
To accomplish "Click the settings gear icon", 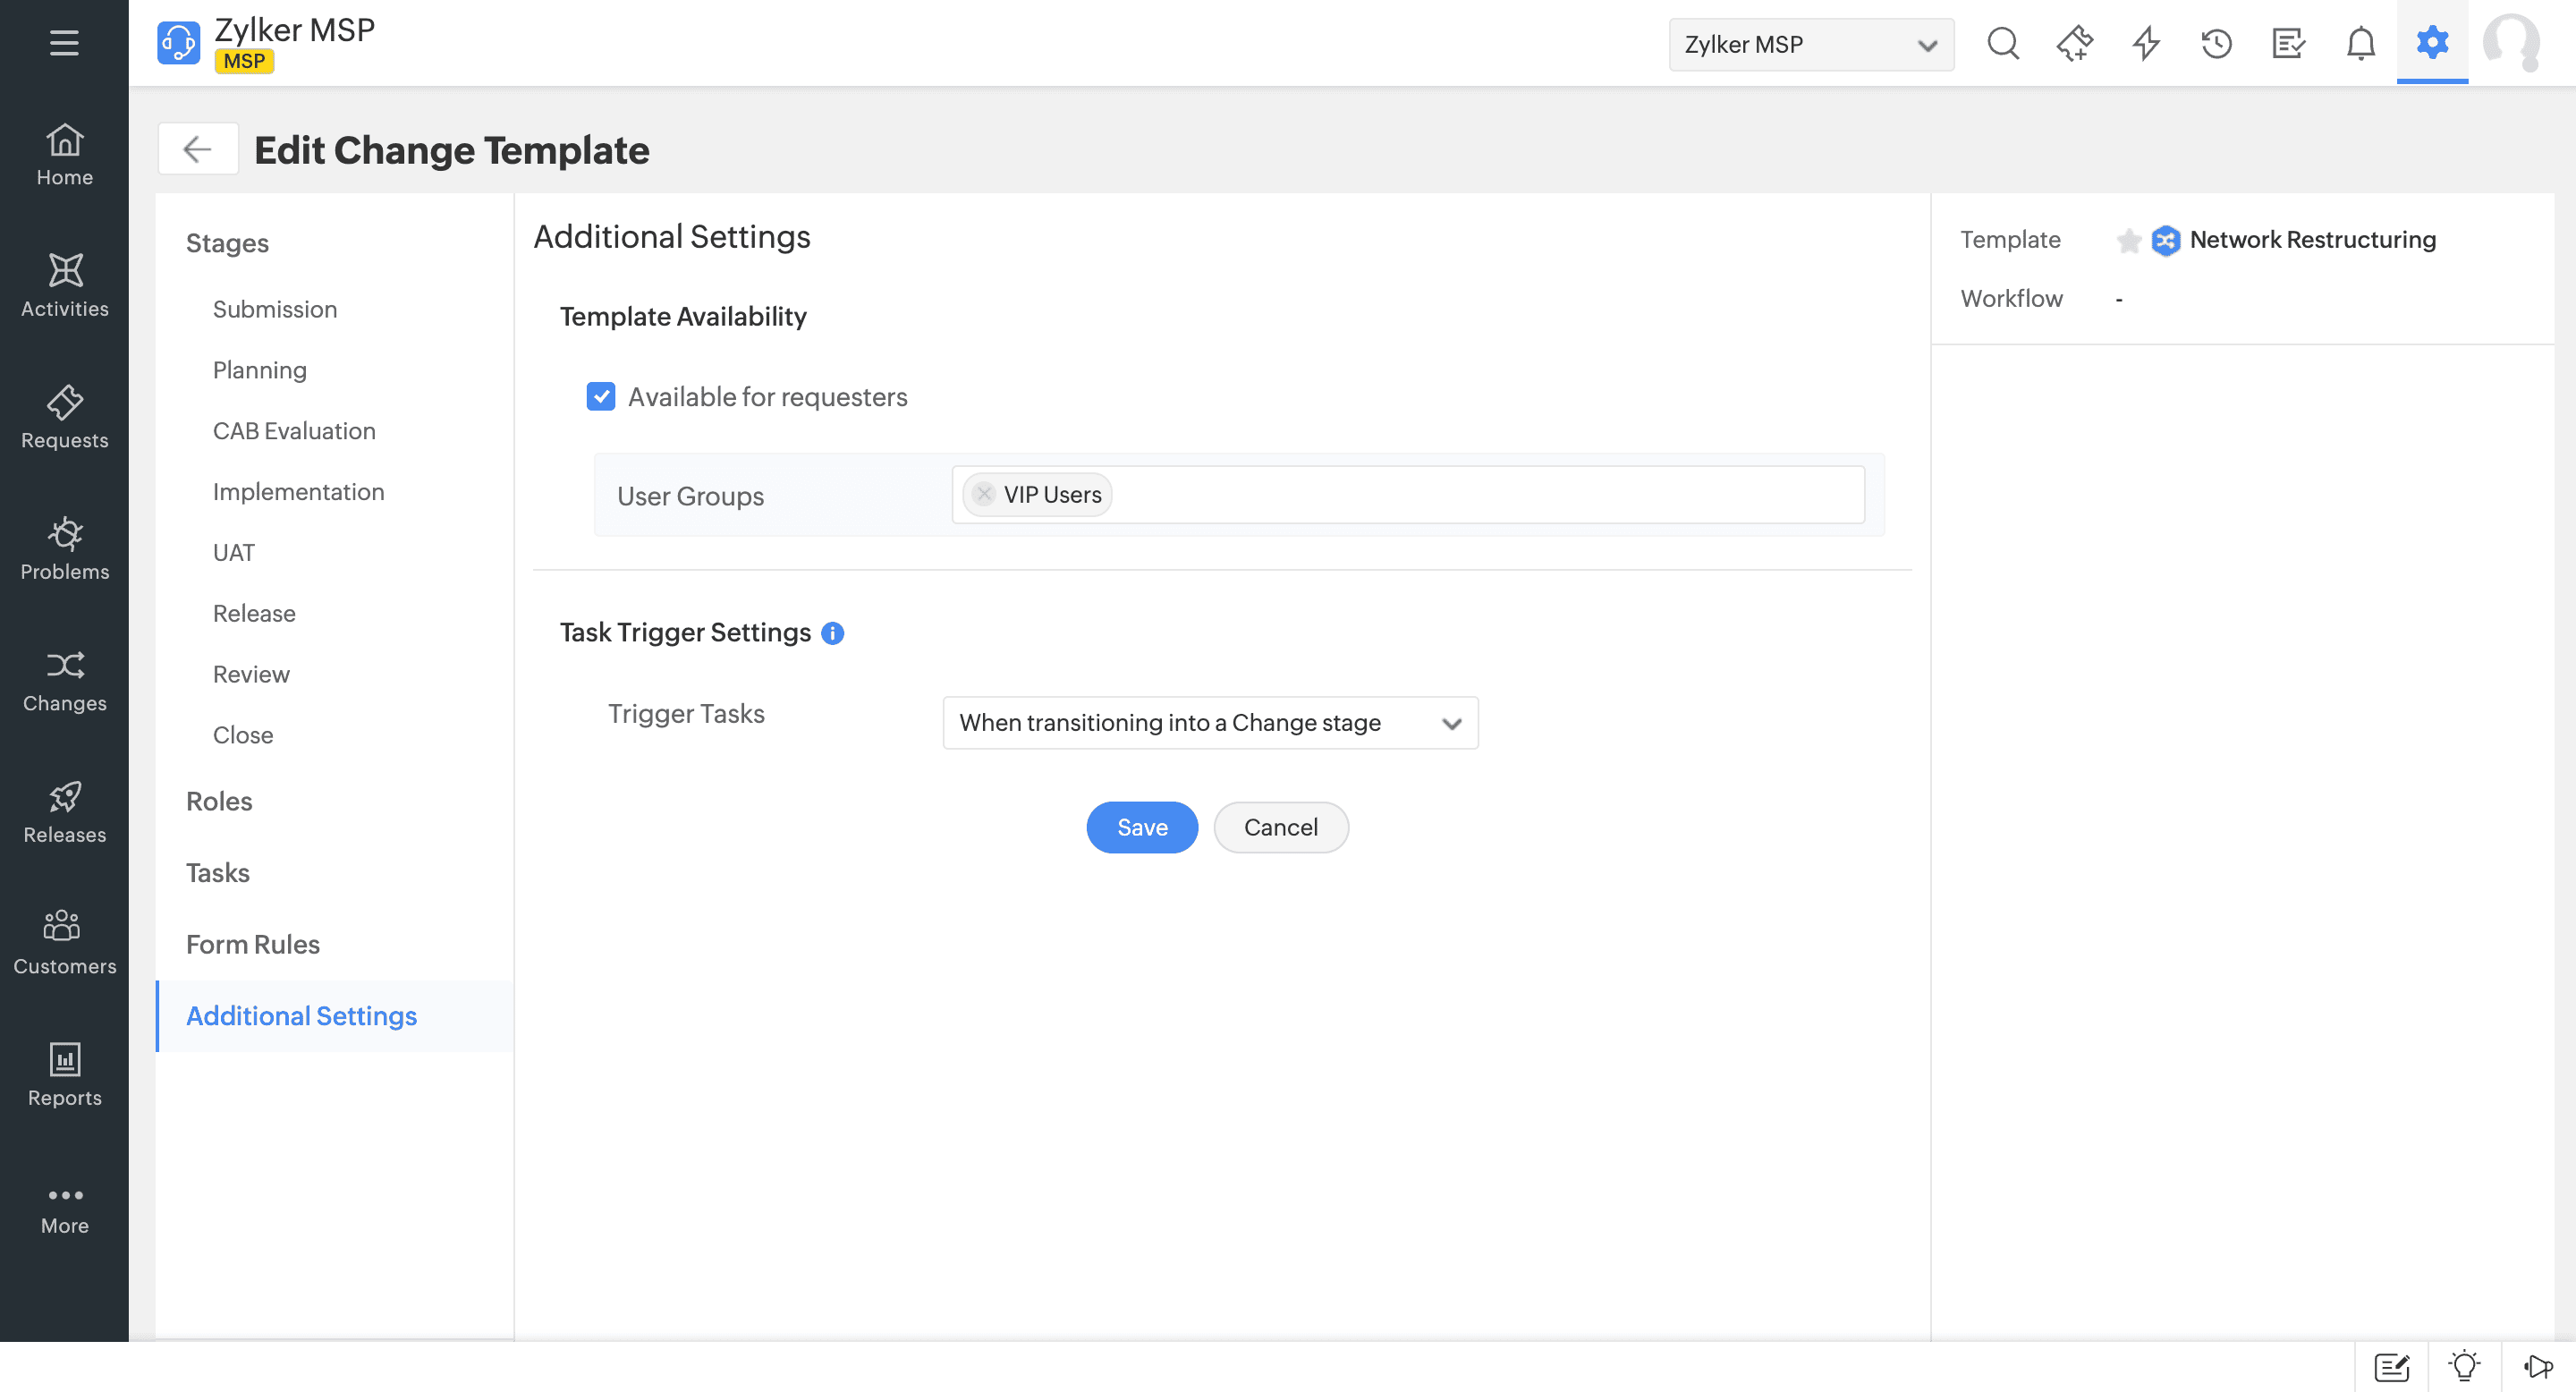I will (2432, 43).
